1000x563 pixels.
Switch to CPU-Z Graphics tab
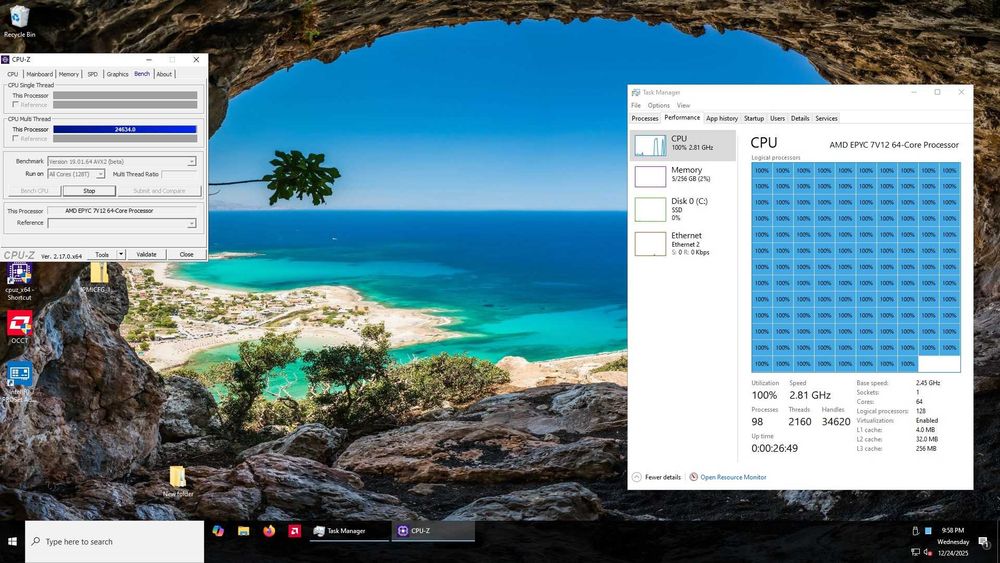[117, 74]
